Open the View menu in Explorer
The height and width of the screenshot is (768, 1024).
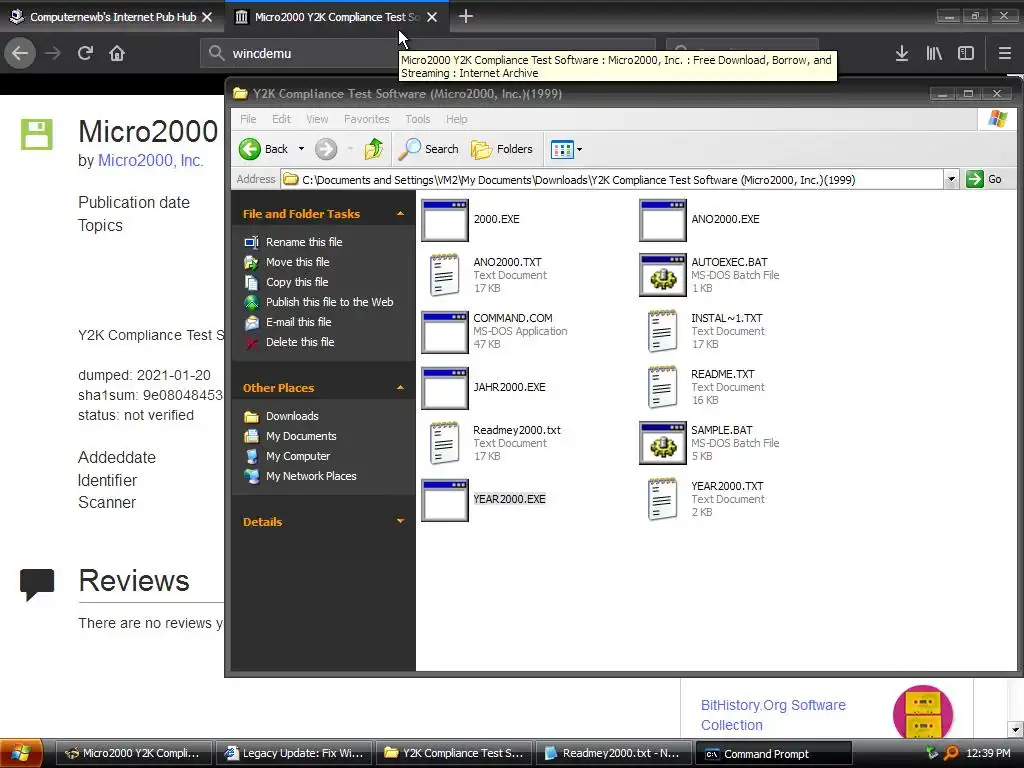(x=317, y=119)
